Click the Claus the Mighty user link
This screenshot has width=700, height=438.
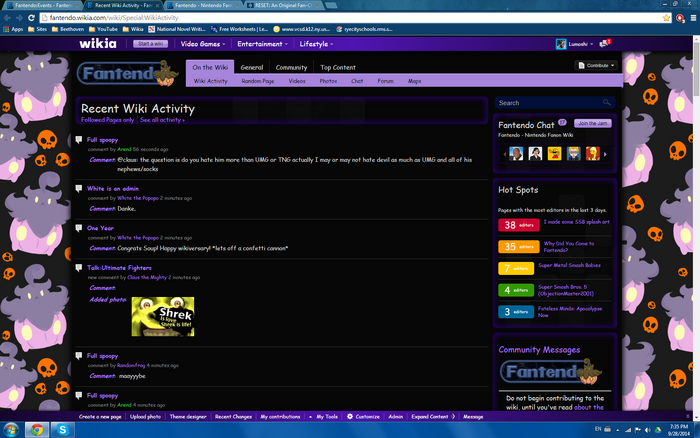[147, 277]
